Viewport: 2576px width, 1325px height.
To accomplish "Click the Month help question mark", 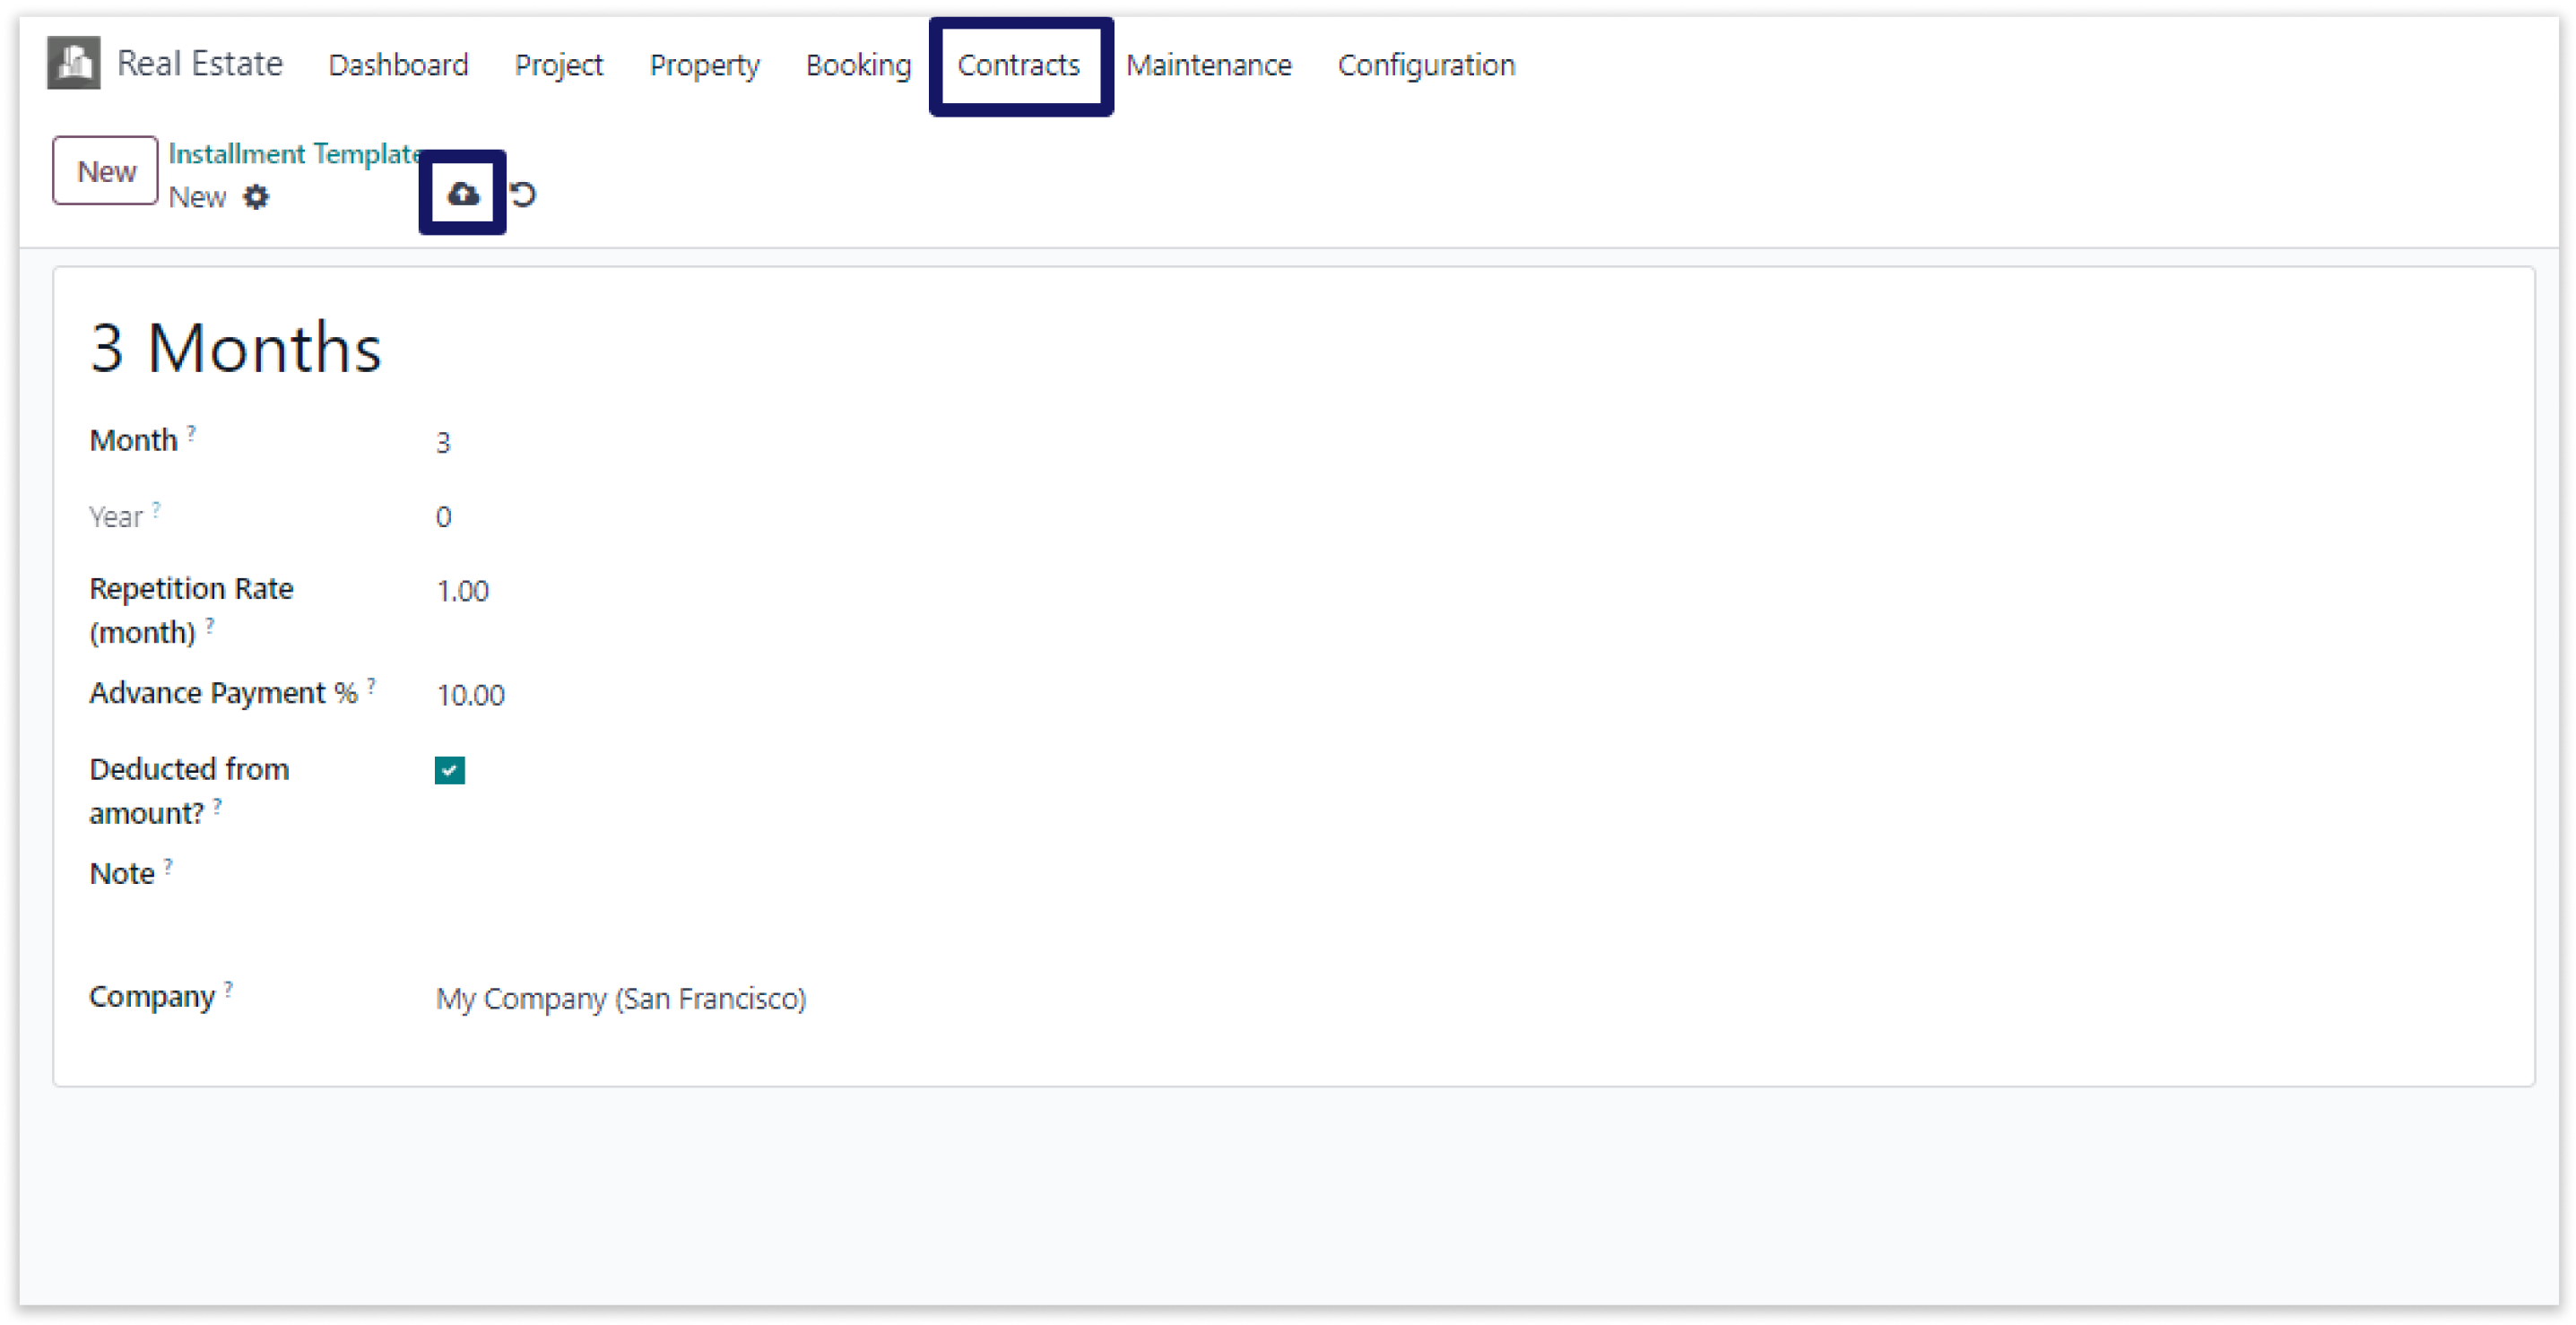I will click(x=191, y=432).
